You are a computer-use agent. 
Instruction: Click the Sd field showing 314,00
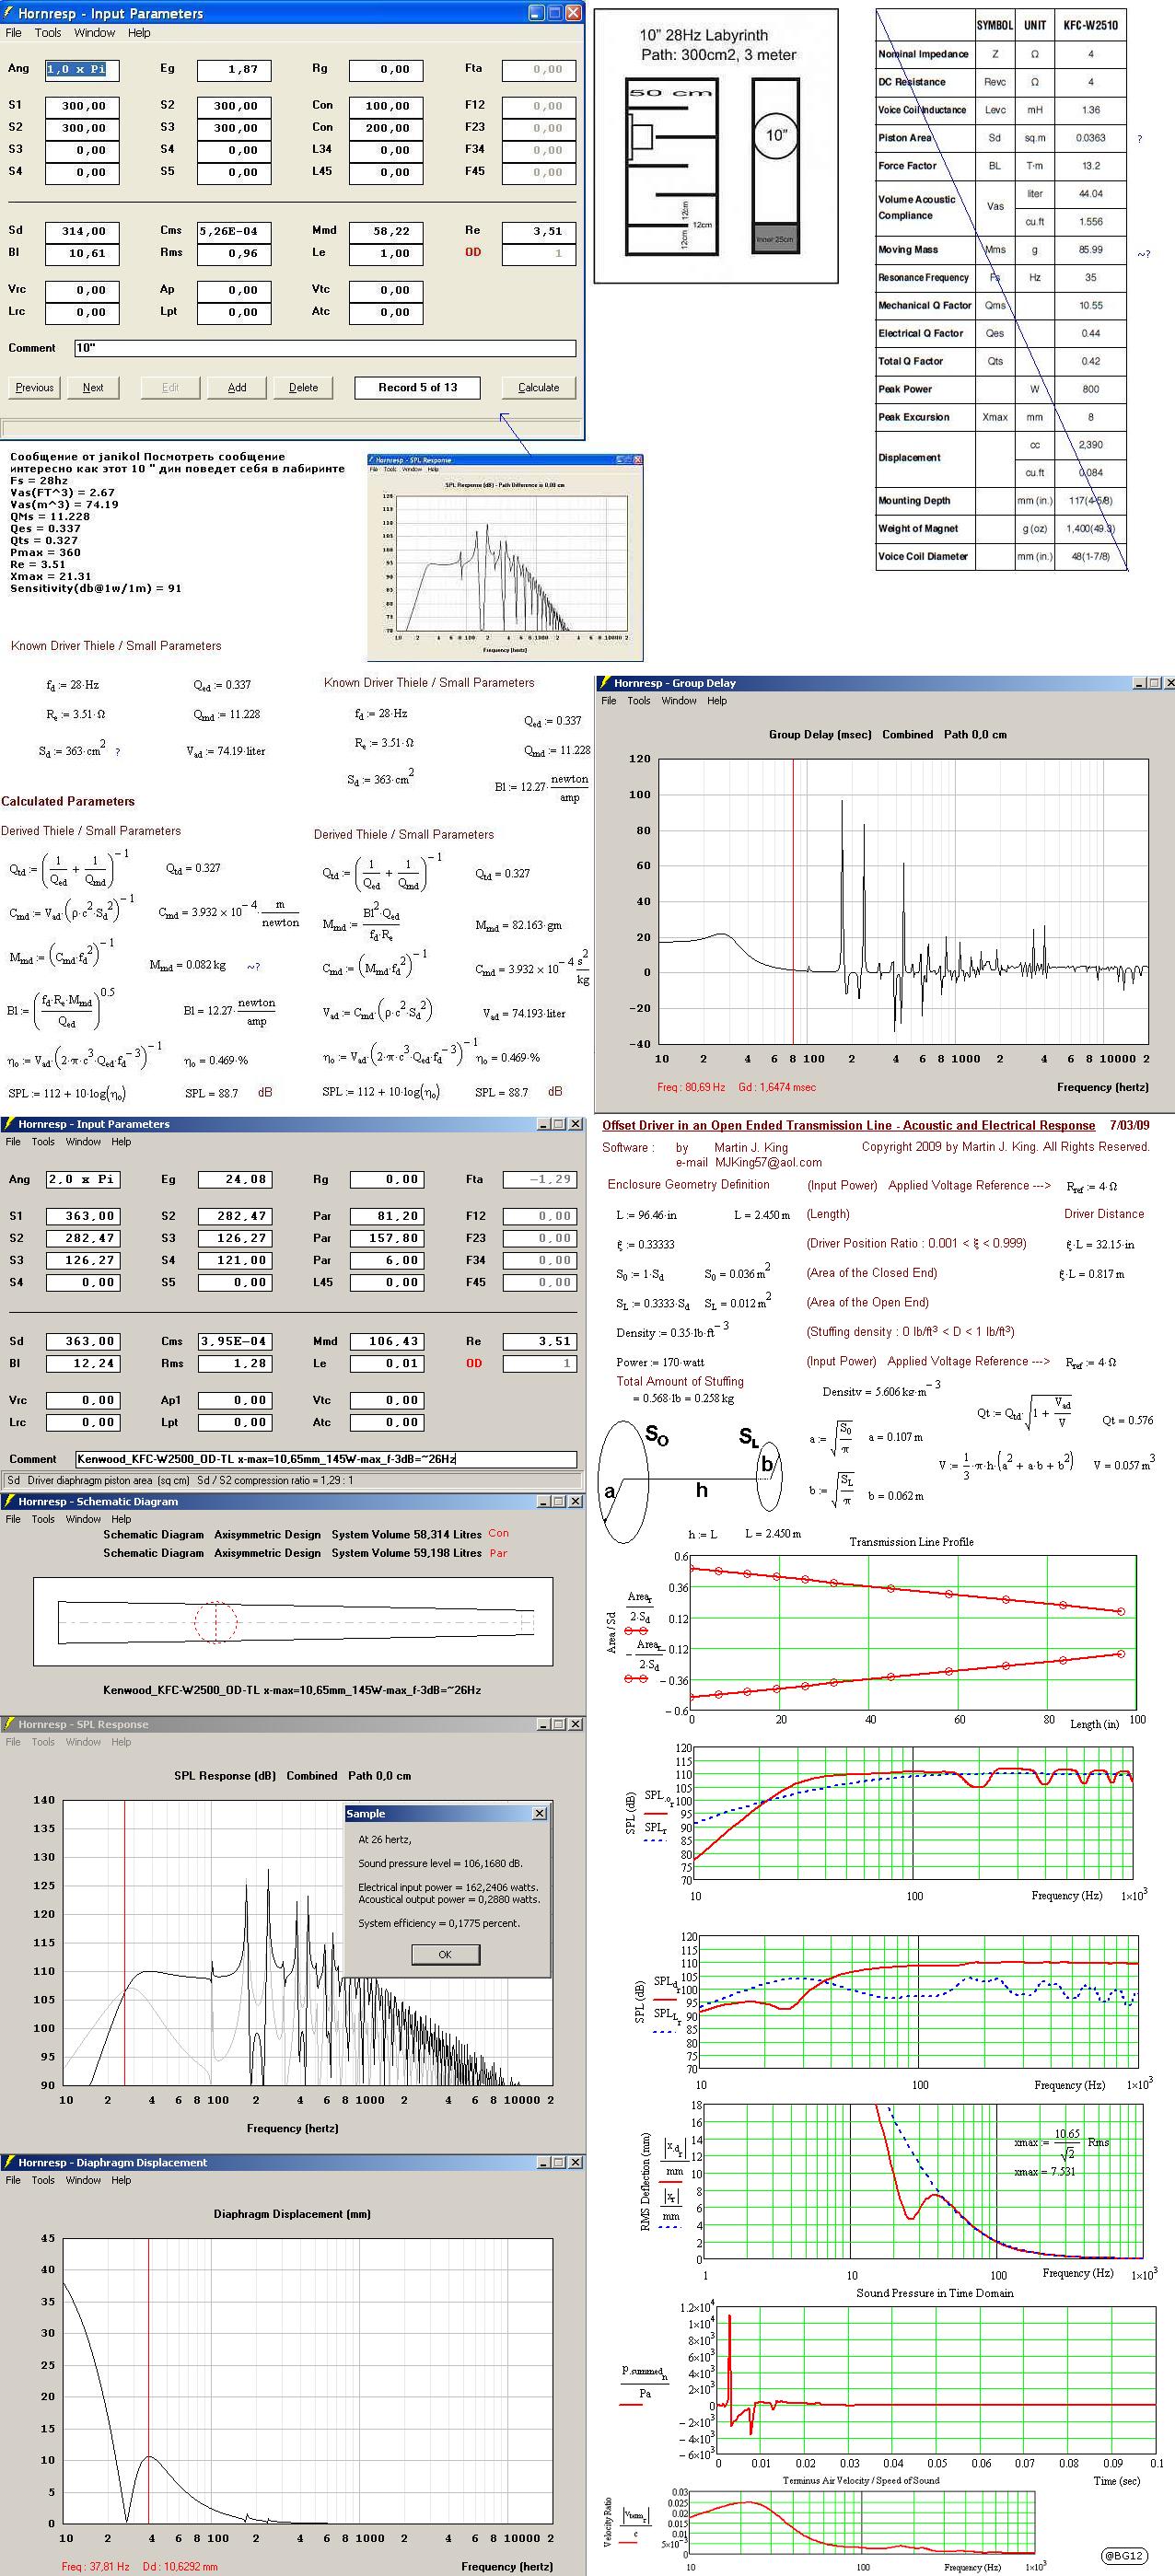(x=83, y=231)
